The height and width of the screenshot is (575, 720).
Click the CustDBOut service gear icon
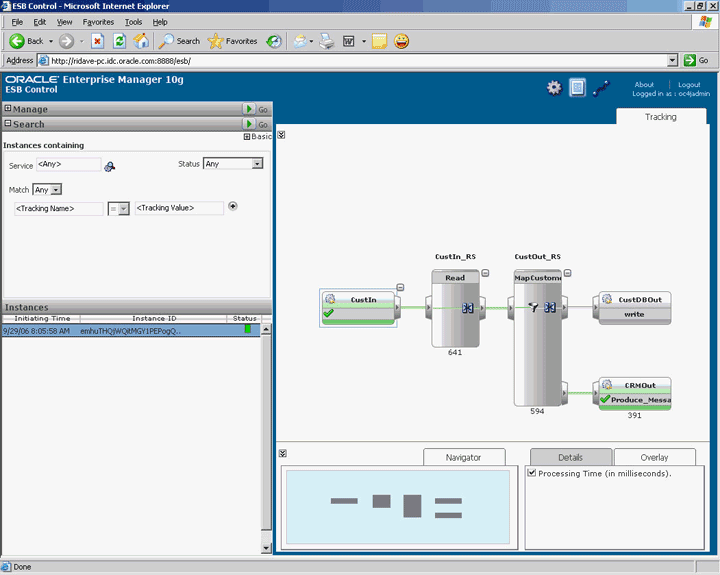pos(607,299)
